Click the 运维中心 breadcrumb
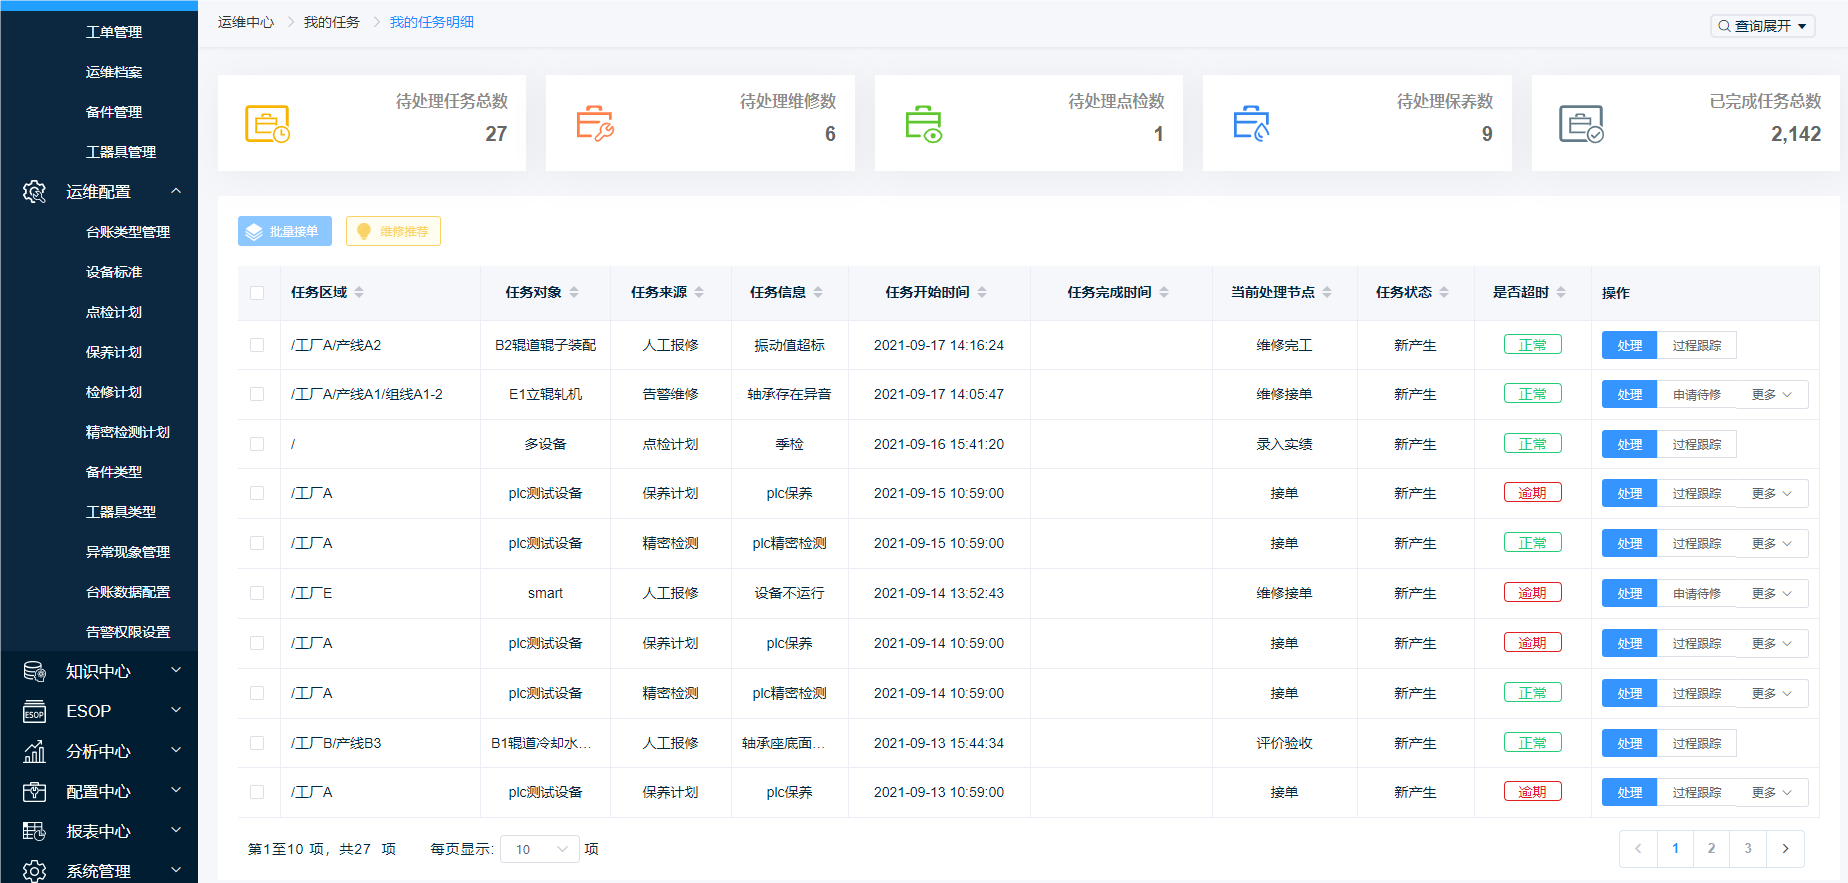Image resolution: width=1848 pixels, height=883 pixels. (x=246, y=22)
